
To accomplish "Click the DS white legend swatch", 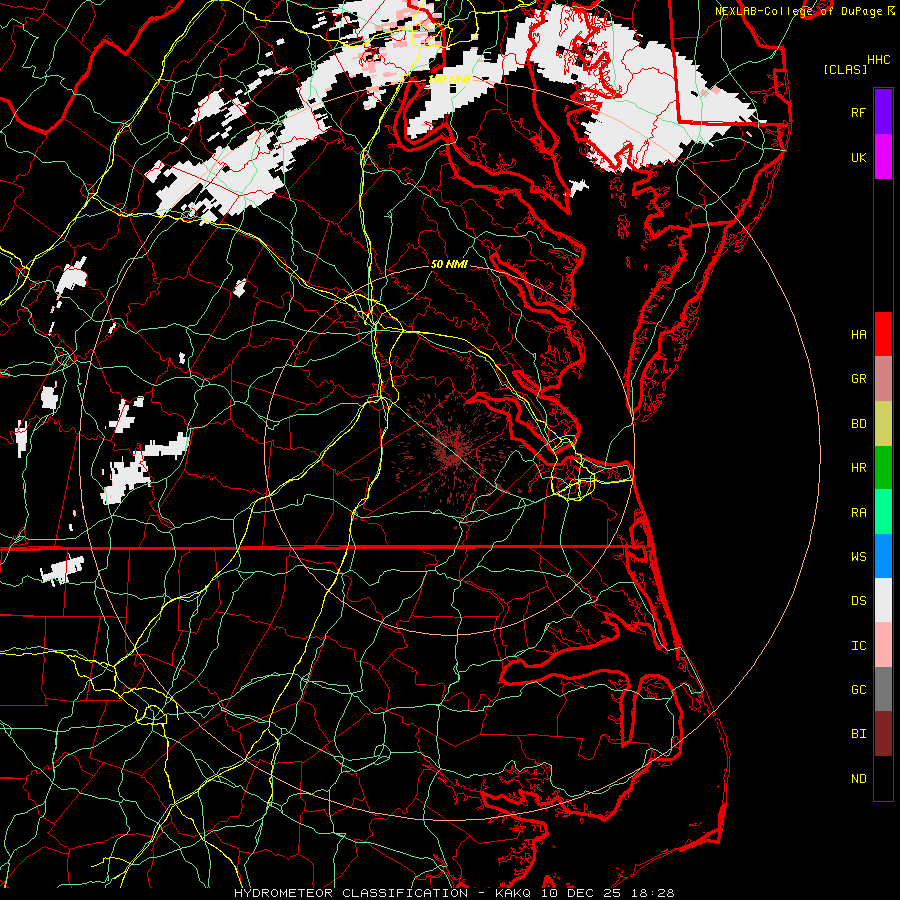I will tap(883, 600).
